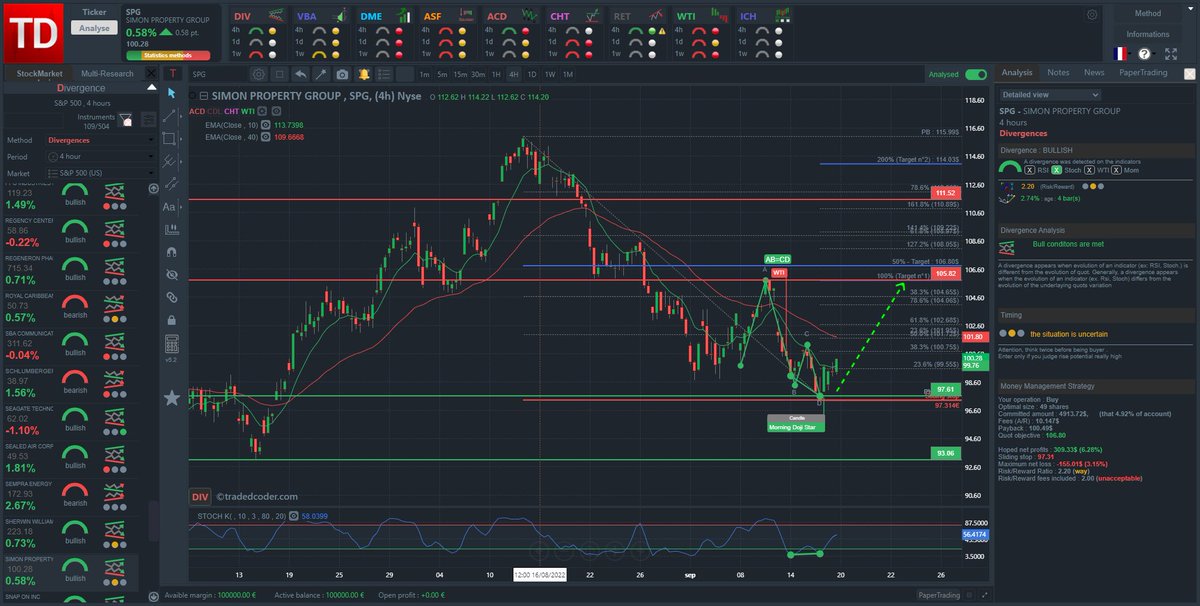
Task: Click the square layout icon in toolbar
Action: pyautogui.click(x=280, y=74)
